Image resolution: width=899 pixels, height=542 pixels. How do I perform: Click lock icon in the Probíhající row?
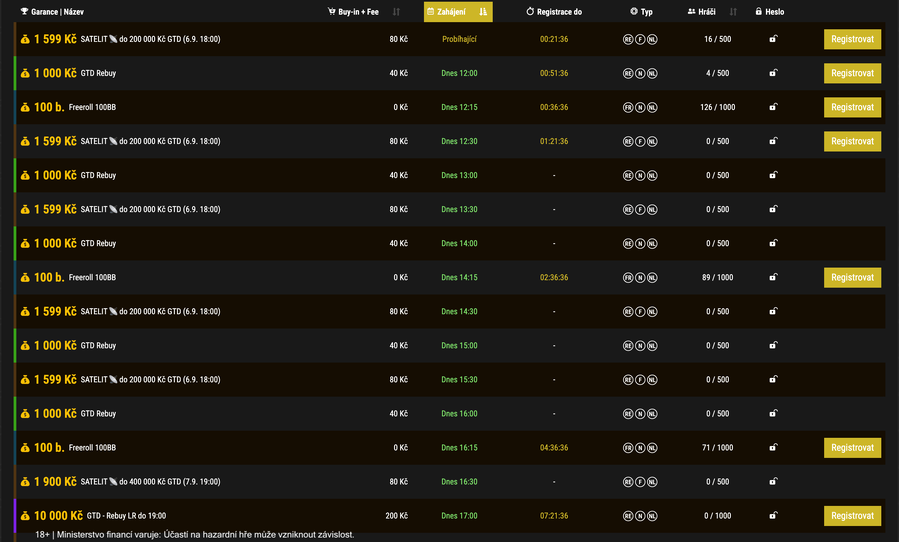[773, 39]
